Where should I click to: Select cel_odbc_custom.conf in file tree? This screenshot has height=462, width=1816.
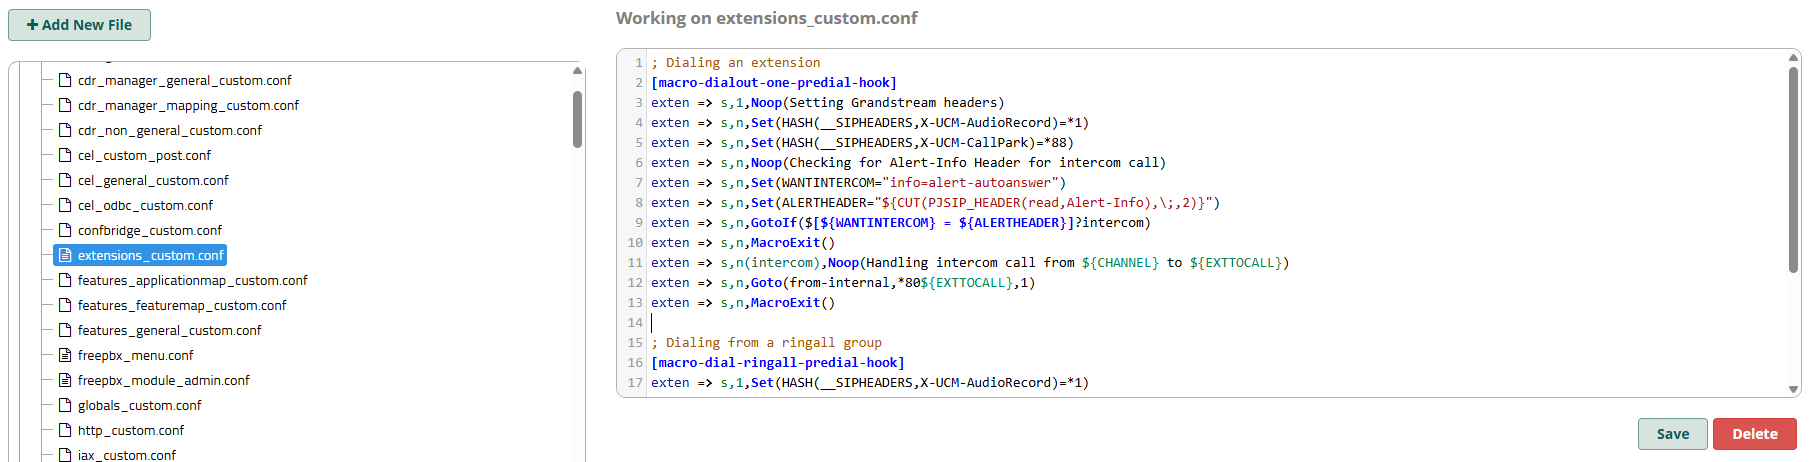[x=145, y=205]
